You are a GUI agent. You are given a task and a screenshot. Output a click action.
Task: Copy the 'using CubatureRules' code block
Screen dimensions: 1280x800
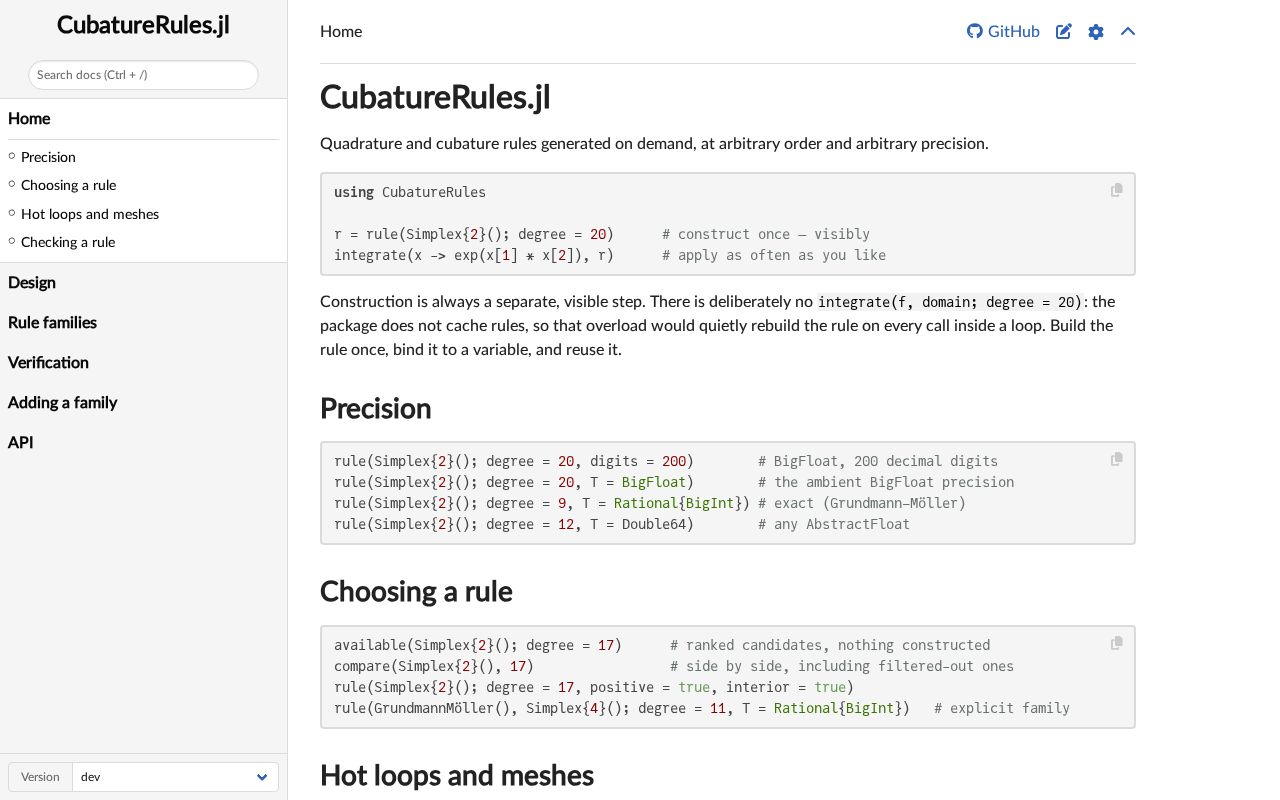pyautogui.click(x=1117, y=190)
